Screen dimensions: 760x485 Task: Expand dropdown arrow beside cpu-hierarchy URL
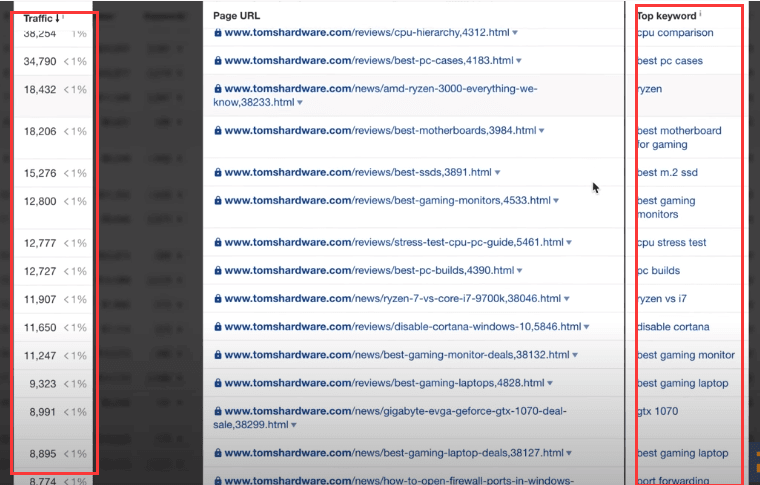pos(515,33)
